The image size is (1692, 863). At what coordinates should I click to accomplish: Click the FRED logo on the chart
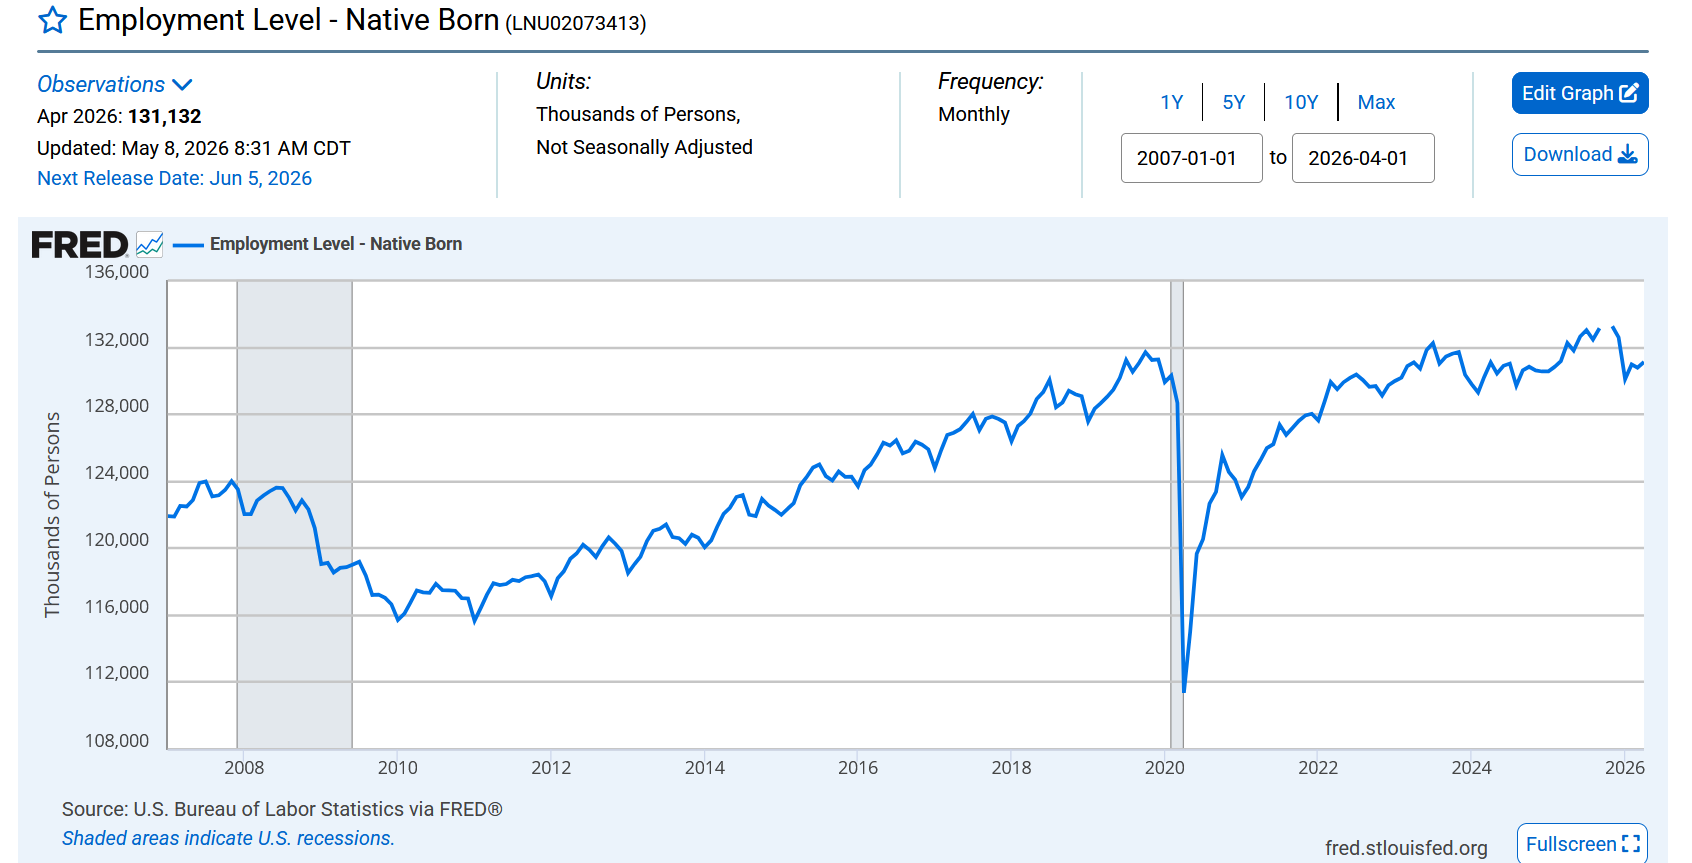click(x=80, y=245)
